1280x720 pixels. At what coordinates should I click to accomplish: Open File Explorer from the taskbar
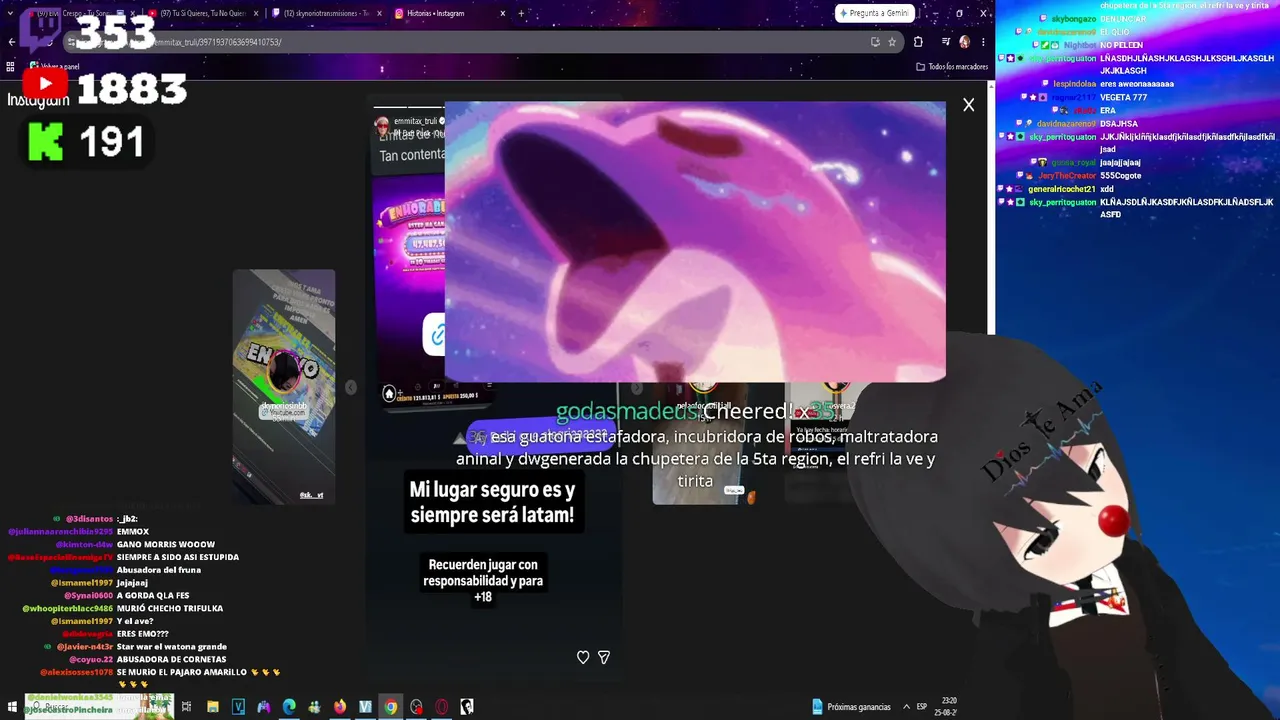click(x=213, y=707)
